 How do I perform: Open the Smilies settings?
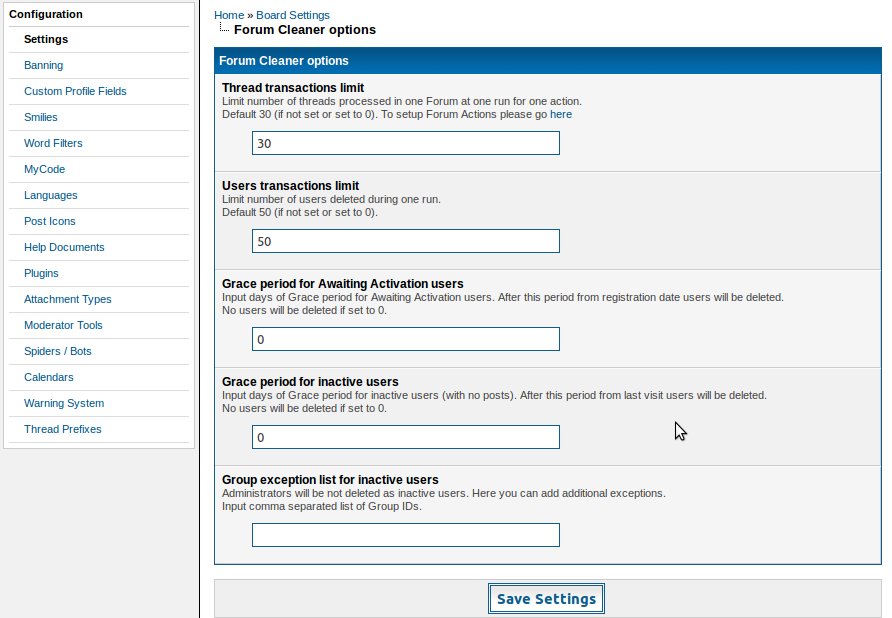click(41, 117)
